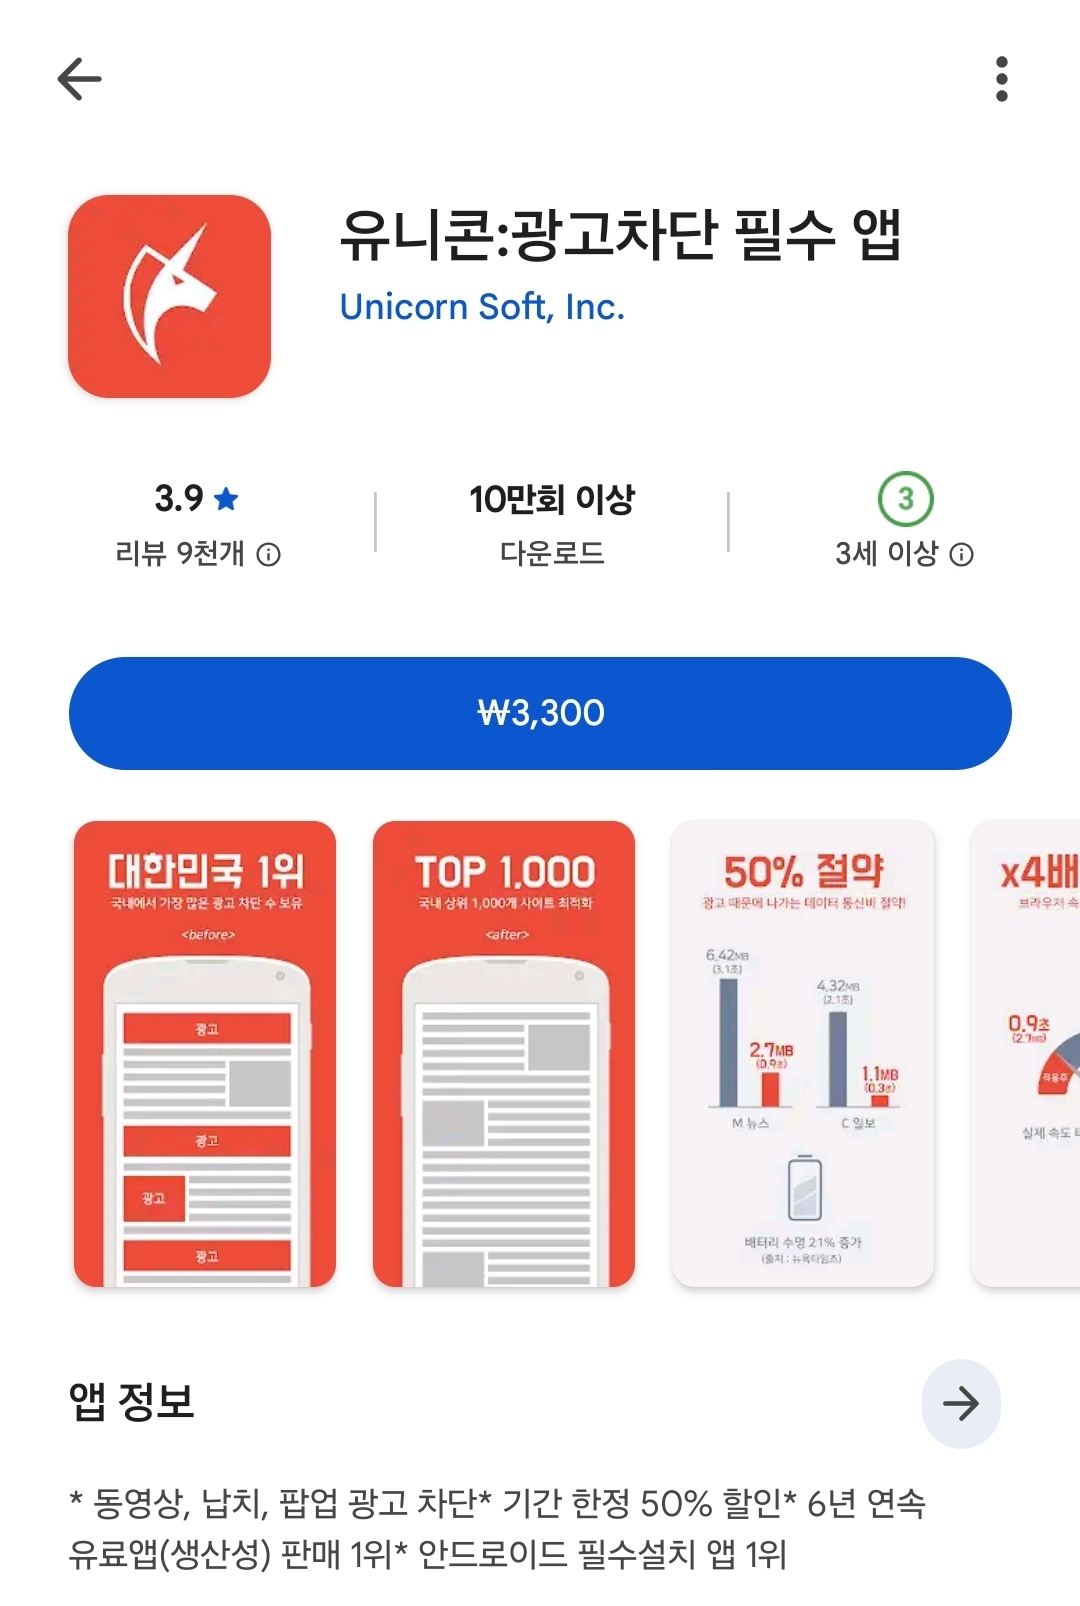
Task: Tap the blue rating star icon
Action: point(227,498)
